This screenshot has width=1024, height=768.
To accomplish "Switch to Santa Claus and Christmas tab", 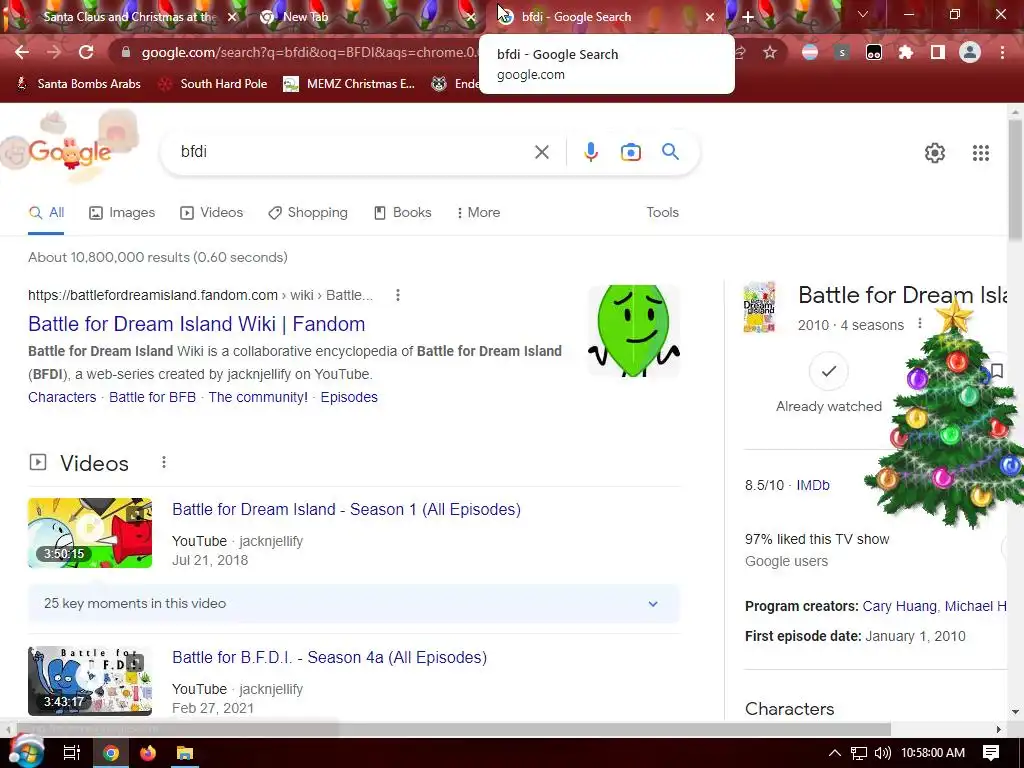I will (127, 17).
